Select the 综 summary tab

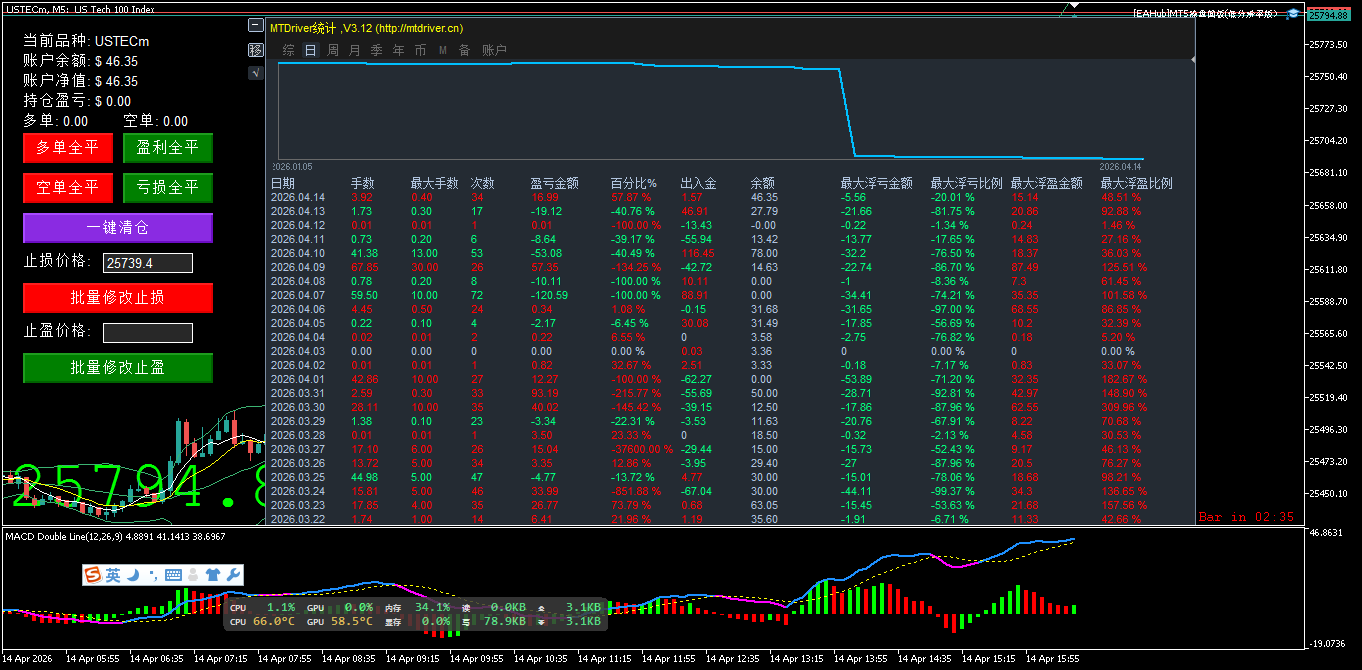point(288,50)
